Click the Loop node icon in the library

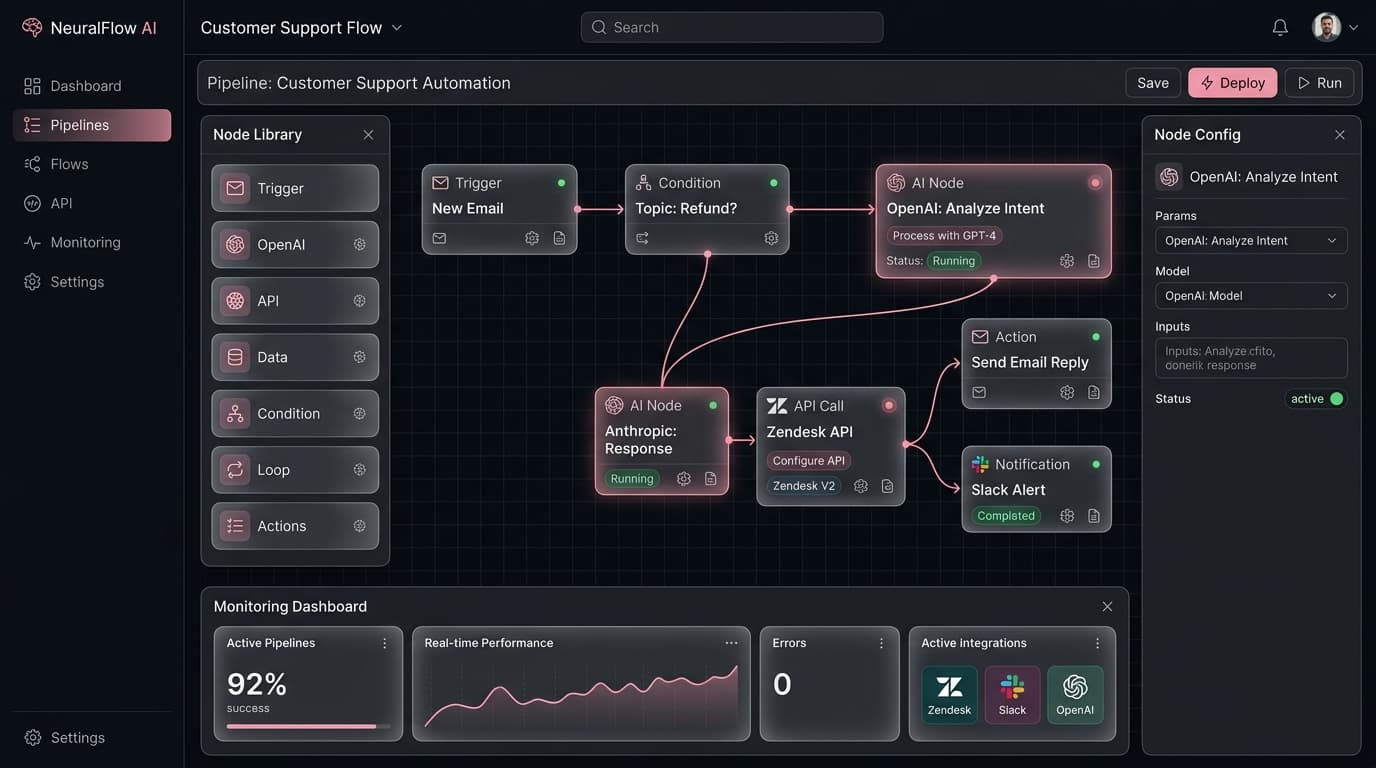pos(234,469)
